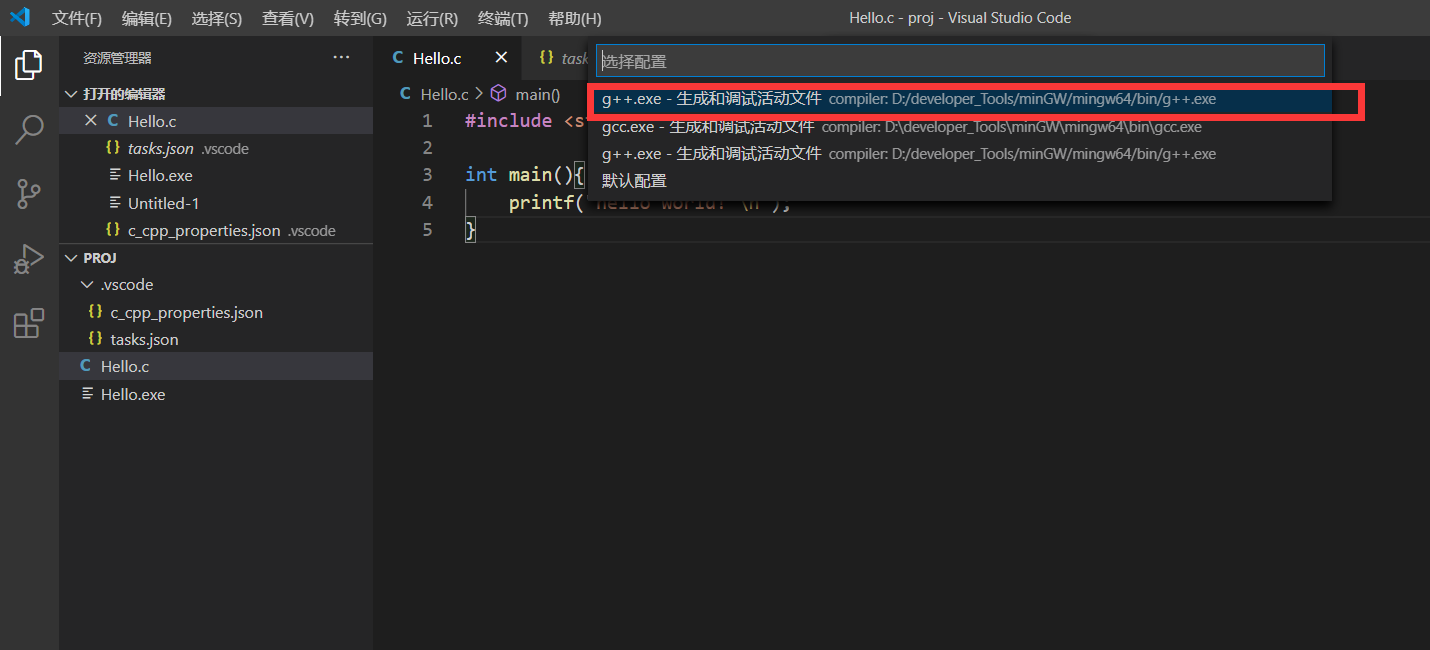Viewport: 1430px width, 650px height.
Task: Click Hello.c in the breadcrumb
Action: click(444, 94)
